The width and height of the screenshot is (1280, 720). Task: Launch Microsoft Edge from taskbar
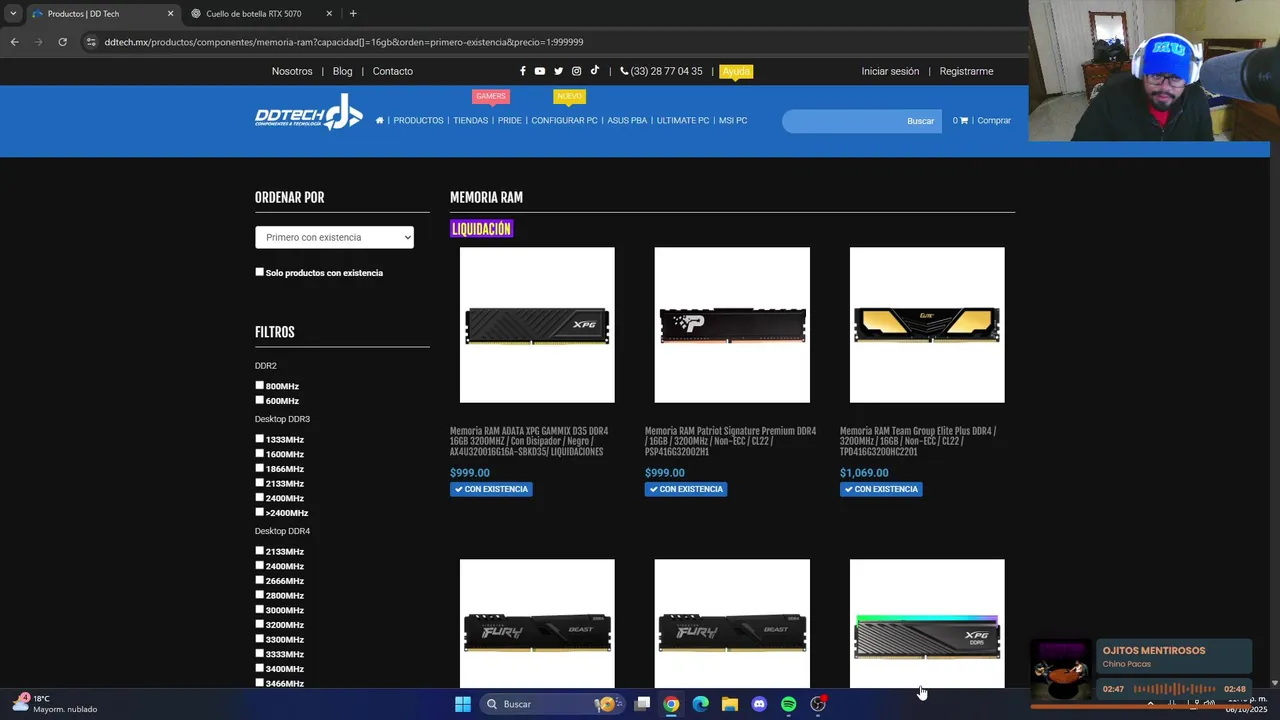[701, 704]
